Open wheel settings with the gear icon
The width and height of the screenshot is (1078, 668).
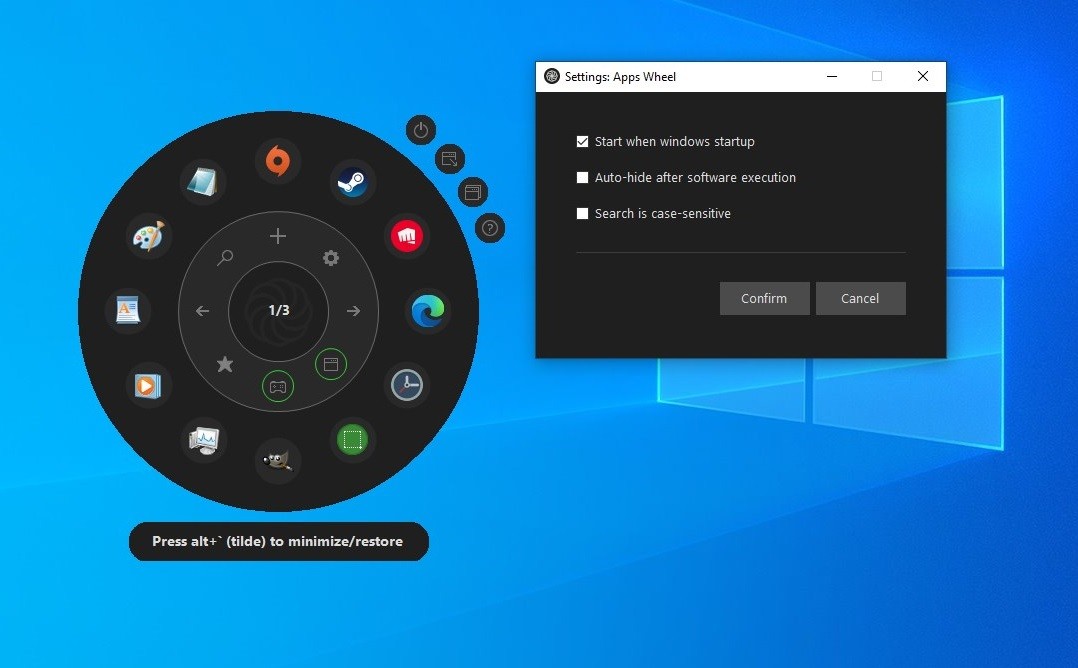pyautogui.click(x=331, y=258)
